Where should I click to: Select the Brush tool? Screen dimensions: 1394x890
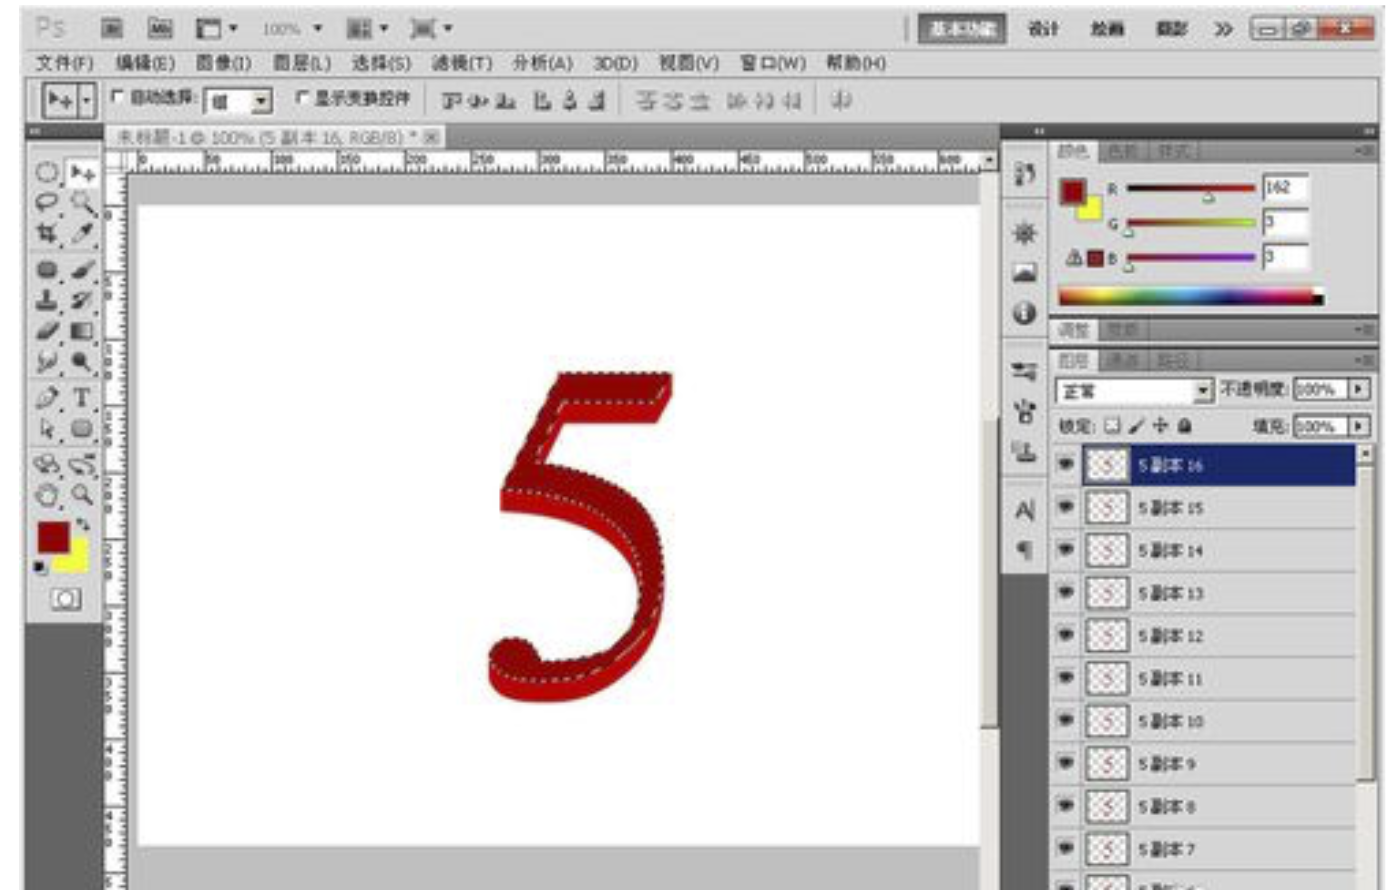[x=82, y=269]
